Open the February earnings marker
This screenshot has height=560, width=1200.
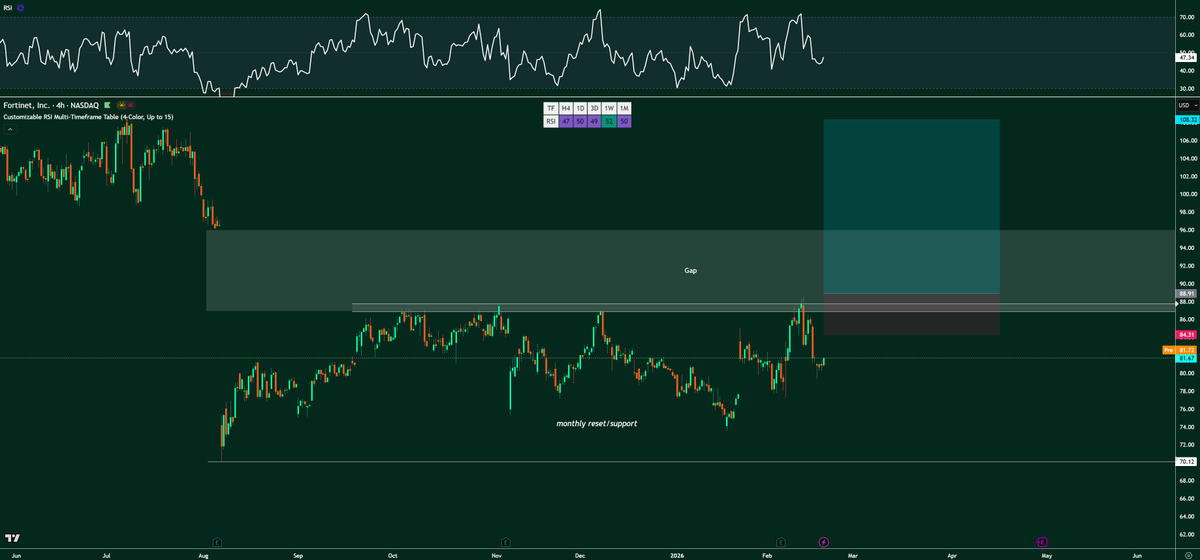pyautogui.click(x=780, y=541)
